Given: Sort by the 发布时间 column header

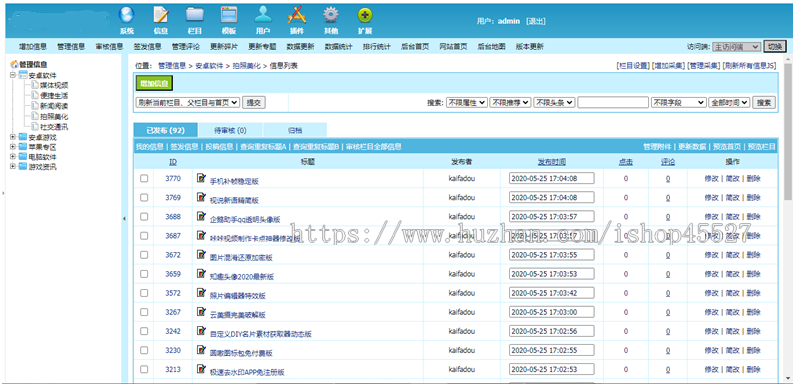Looking at the screenshot, I should tap(552, 162).
